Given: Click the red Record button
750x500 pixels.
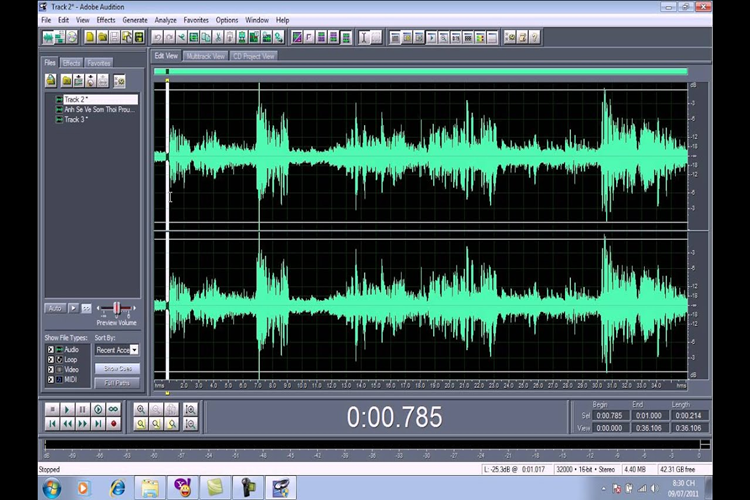Looking at the screenshot, I should [x=113, y=424].
